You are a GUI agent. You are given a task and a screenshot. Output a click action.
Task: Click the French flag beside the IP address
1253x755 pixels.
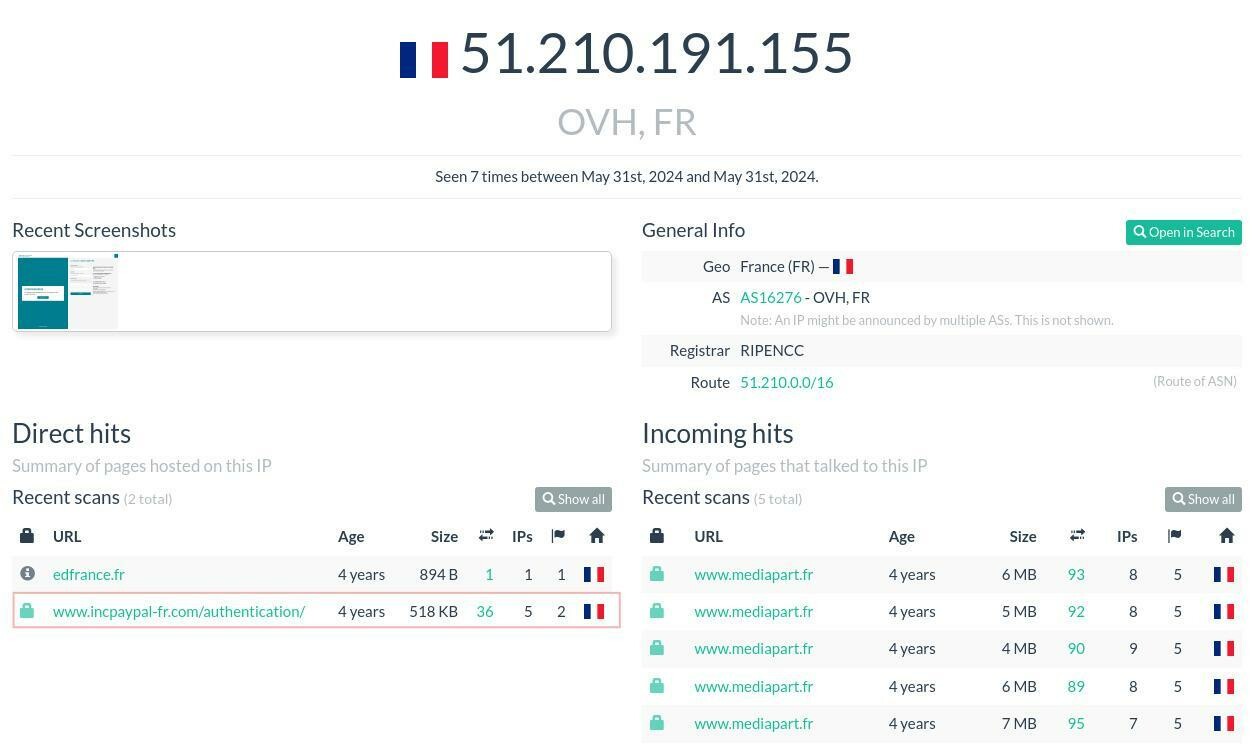click(424, 60)
